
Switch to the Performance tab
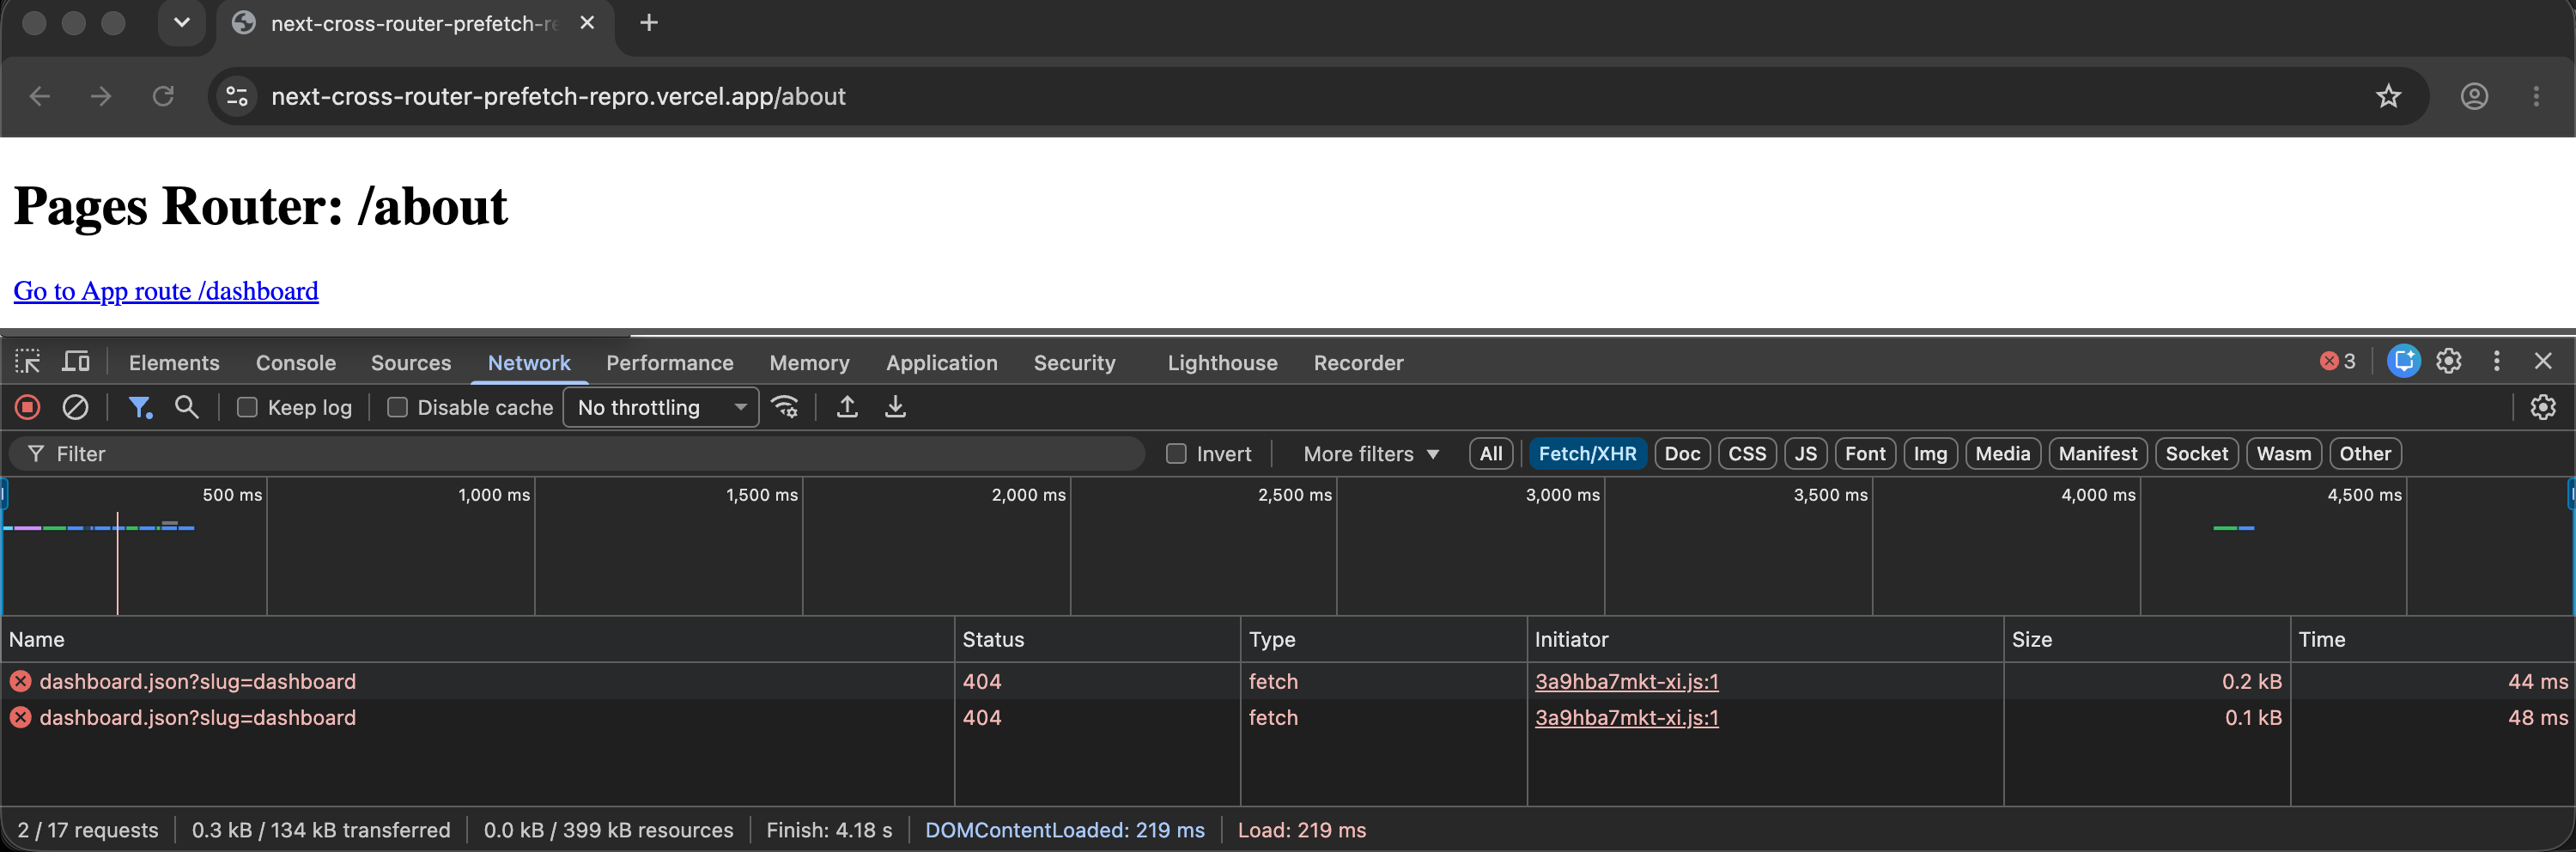point(670,363)
